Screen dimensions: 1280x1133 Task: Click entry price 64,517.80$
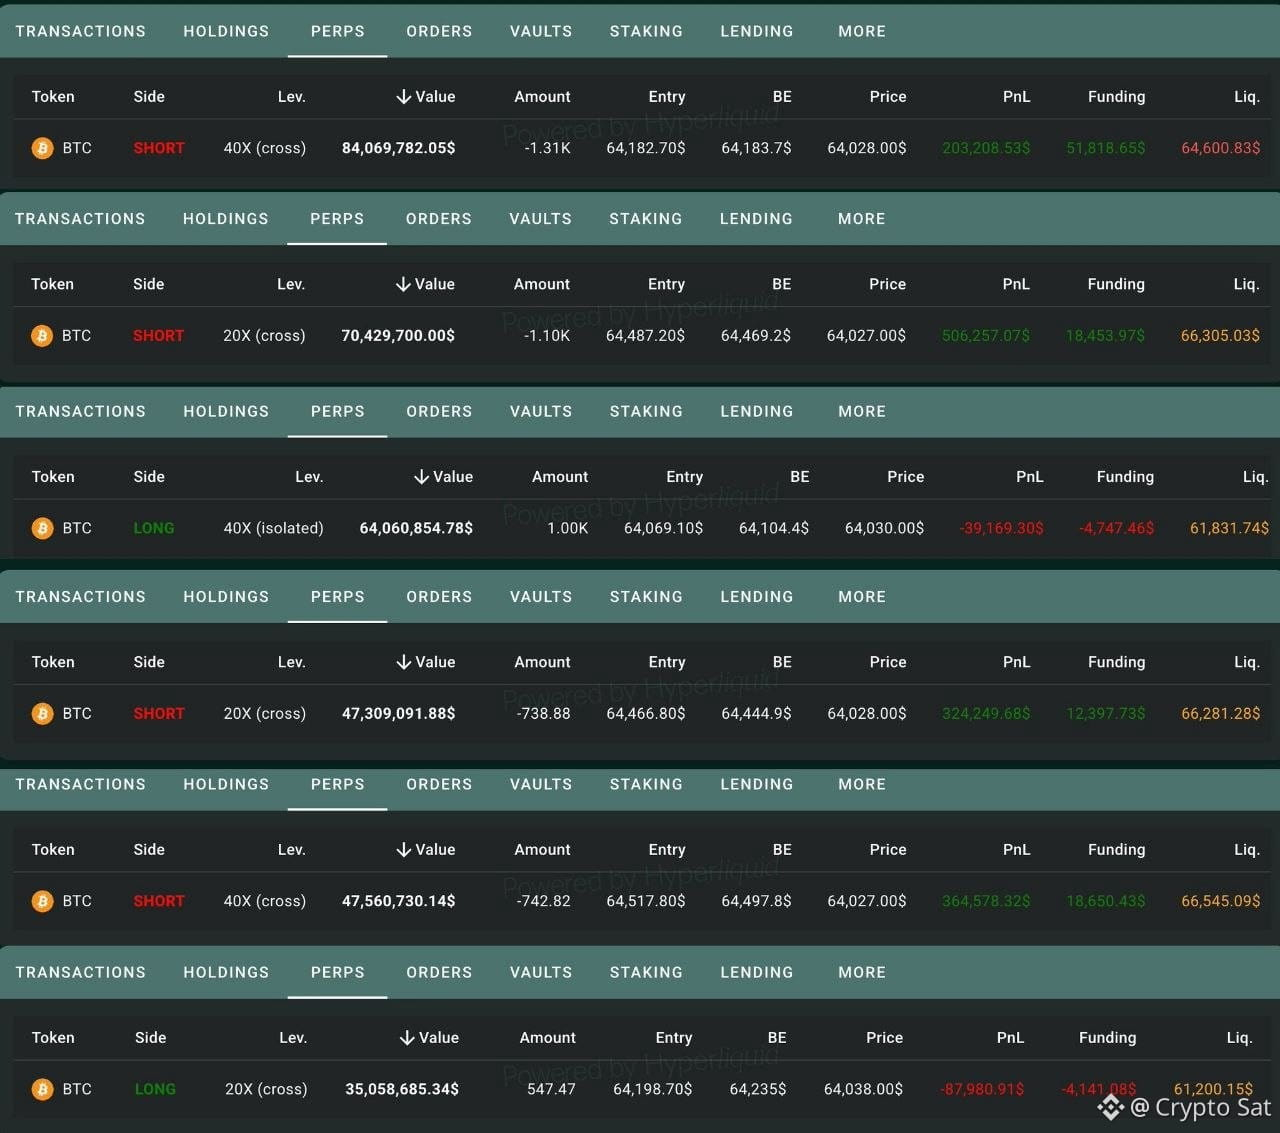point(646,901)
